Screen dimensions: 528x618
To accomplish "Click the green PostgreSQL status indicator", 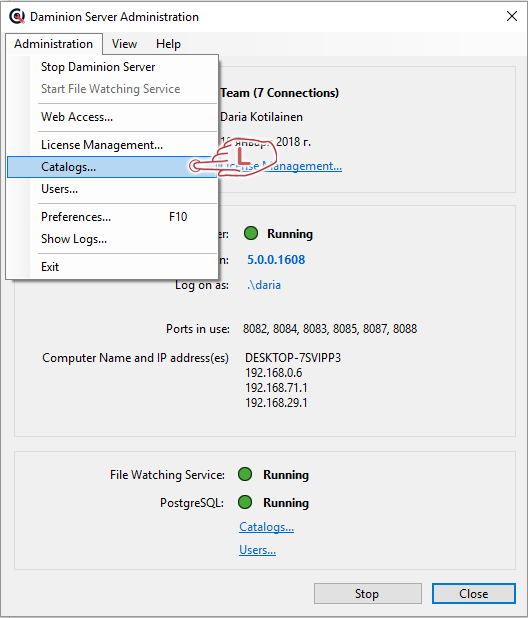I will tap(245, 502).
